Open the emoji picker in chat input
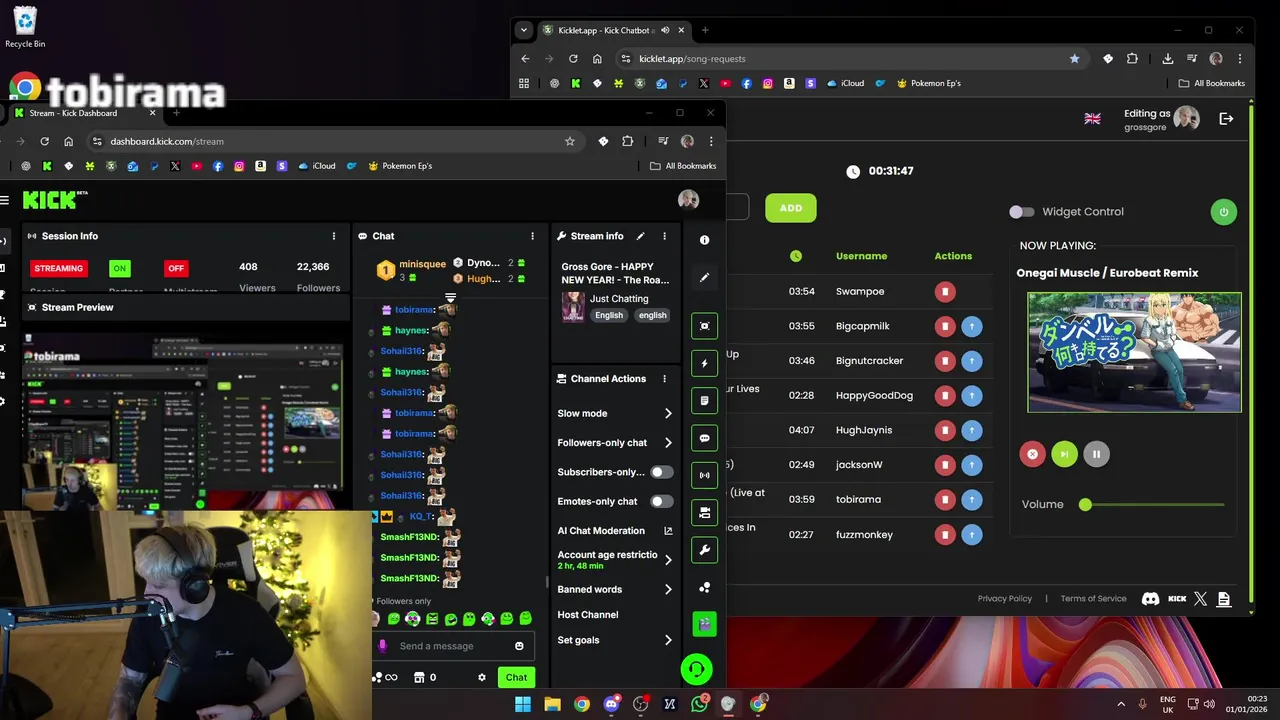The height and width of the screenshot is (720, 1280). point(519,646)
